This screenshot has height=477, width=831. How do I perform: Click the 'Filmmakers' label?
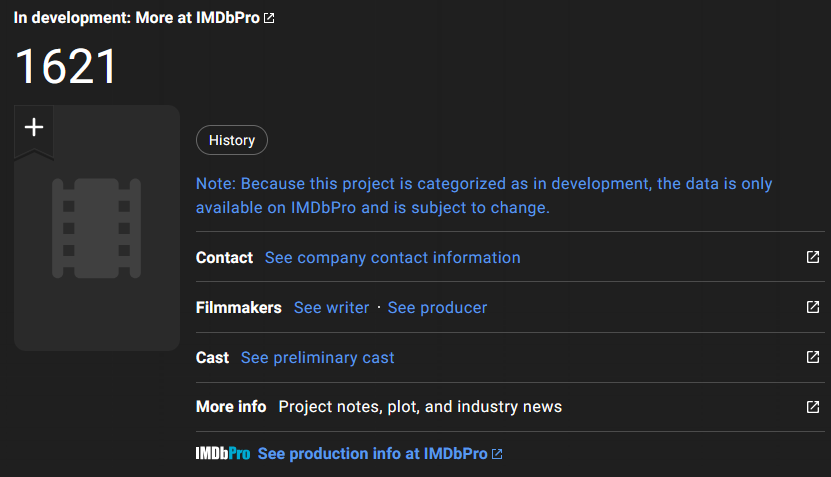[238, 307]
